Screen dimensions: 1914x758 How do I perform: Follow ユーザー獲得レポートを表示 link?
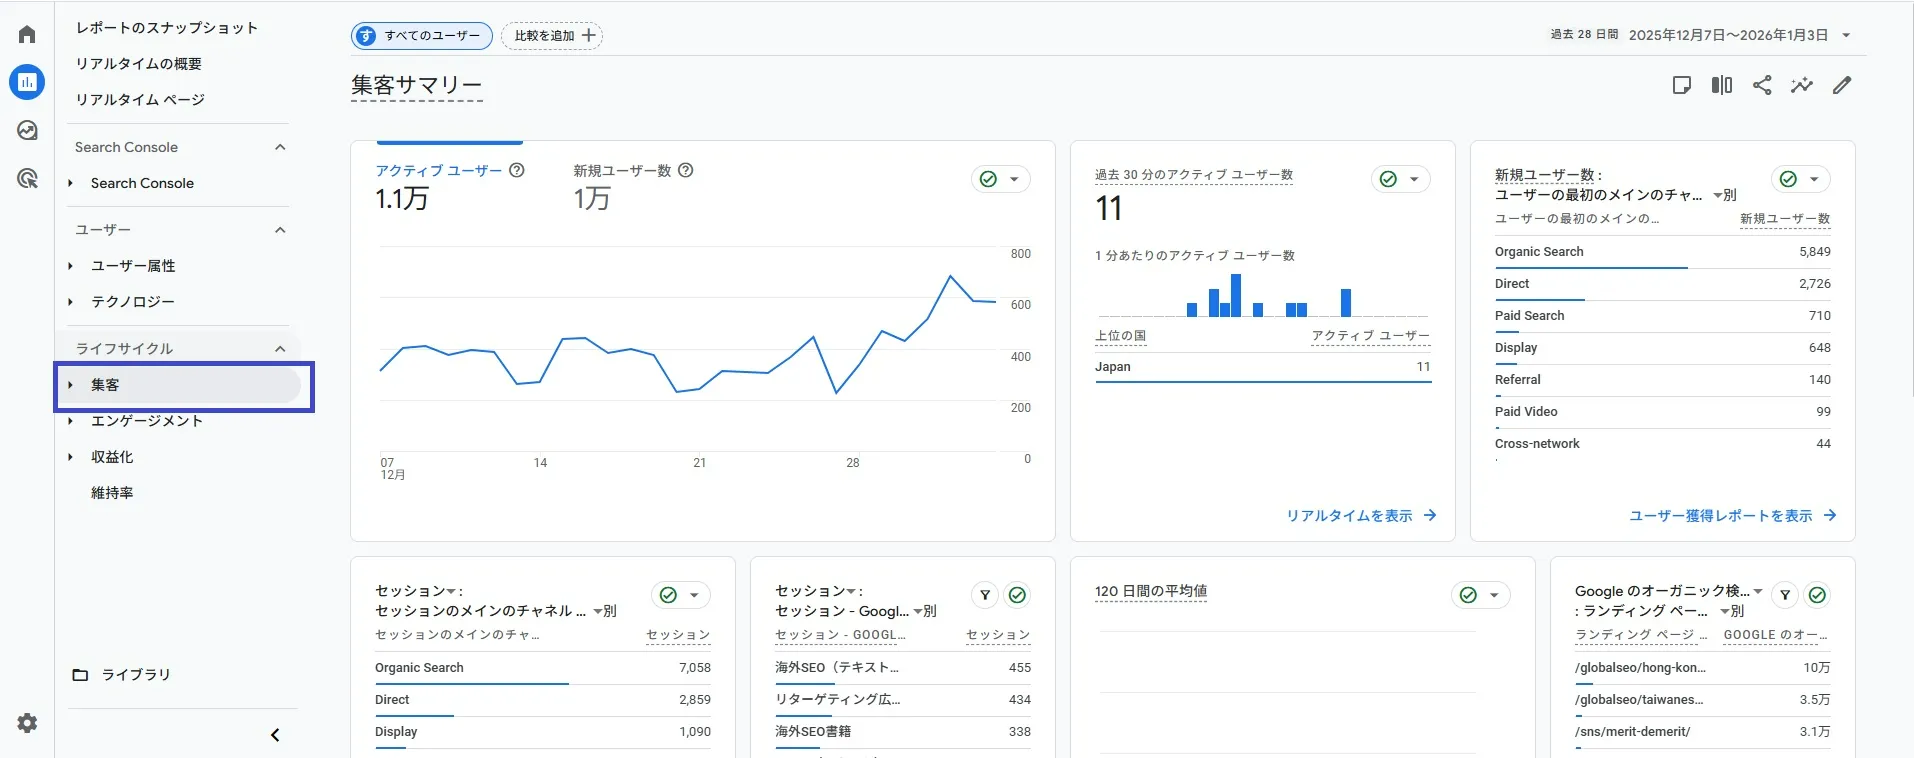click(x=1732, y=516)
